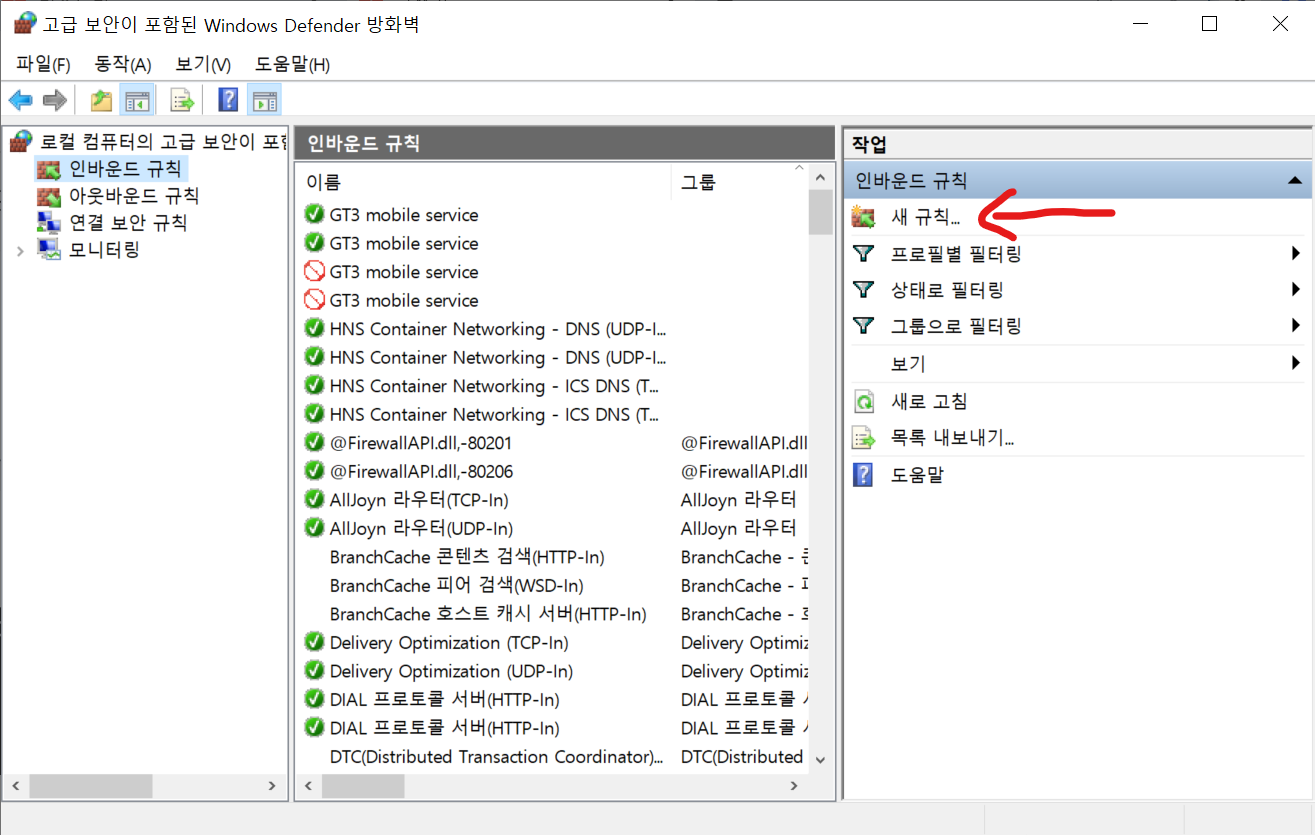Click the 도움말 help icon in action pane
The image size is (1315, 835).
863,475
